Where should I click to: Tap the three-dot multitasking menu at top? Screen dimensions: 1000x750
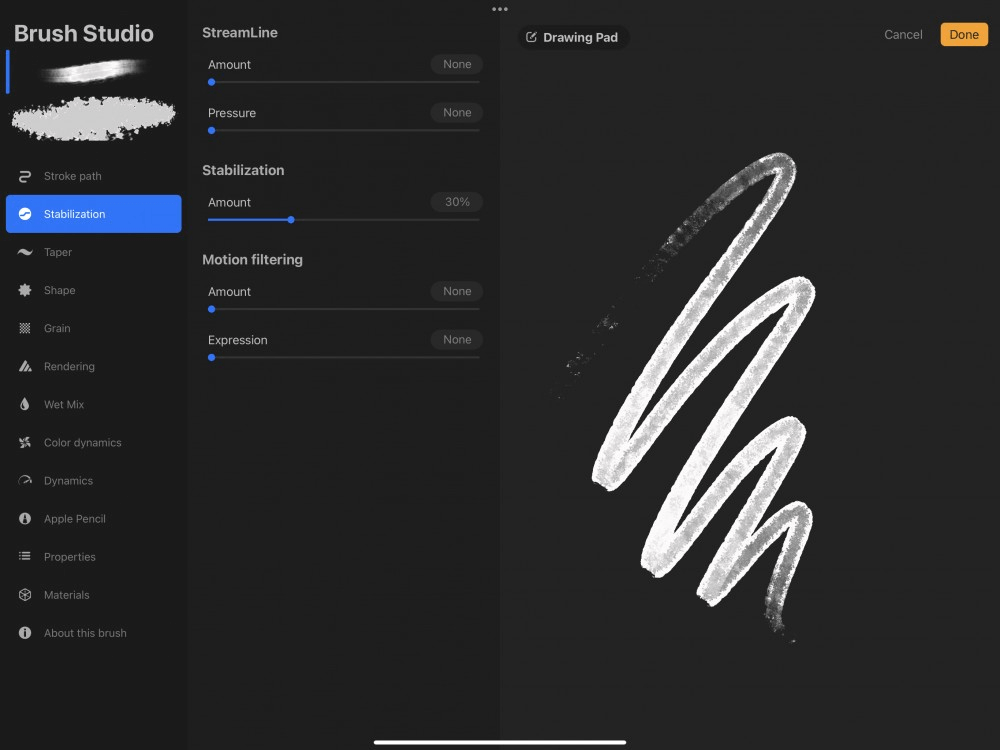pos(500,9)
